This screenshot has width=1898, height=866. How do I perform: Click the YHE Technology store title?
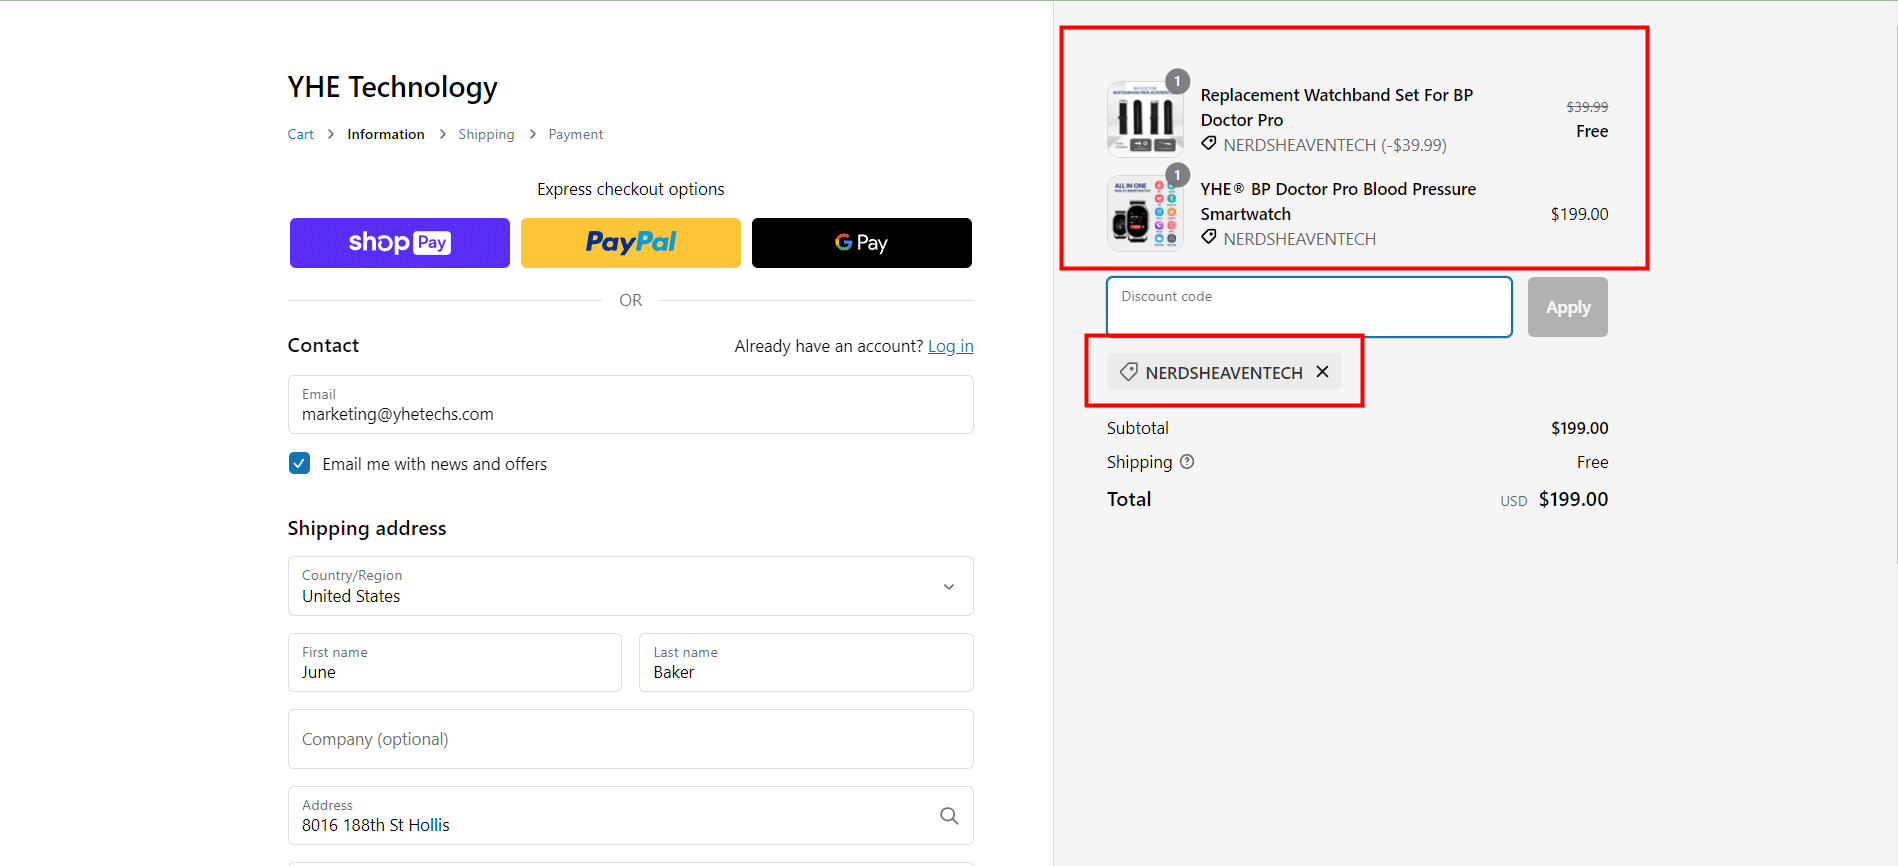point(392,87)
